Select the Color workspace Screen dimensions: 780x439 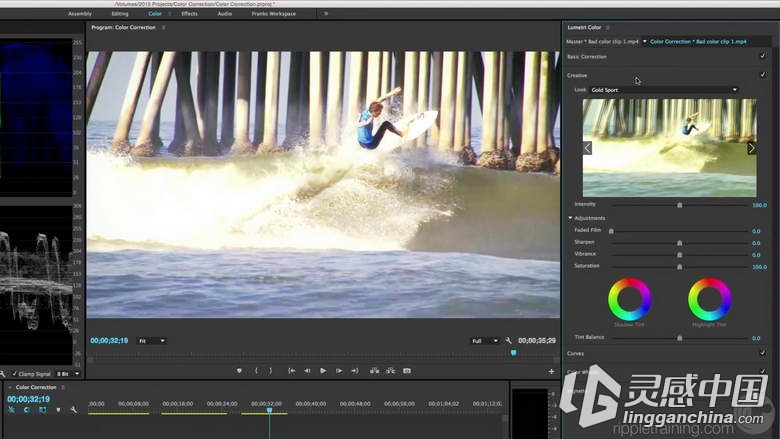click(155, 14)
